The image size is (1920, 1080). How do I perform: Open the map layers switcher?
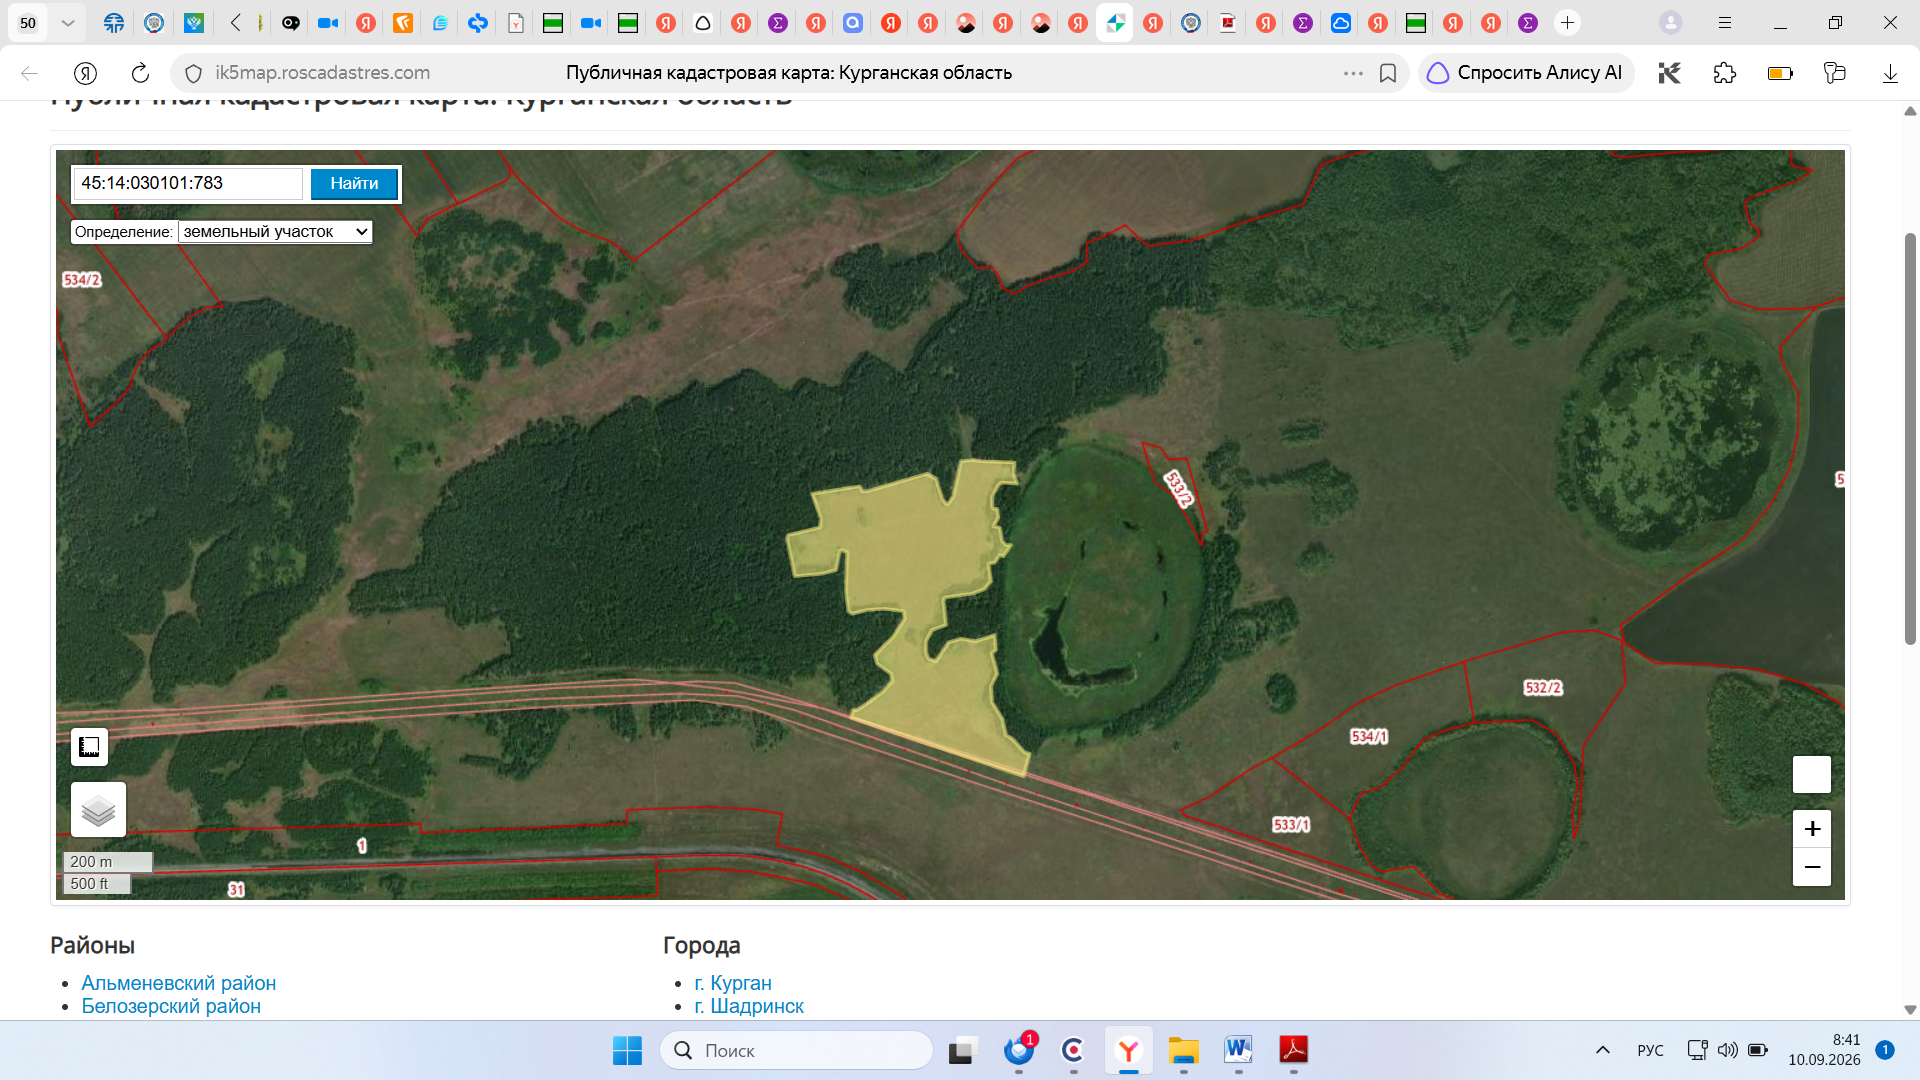pyautogui.click(x=98, y=810)
